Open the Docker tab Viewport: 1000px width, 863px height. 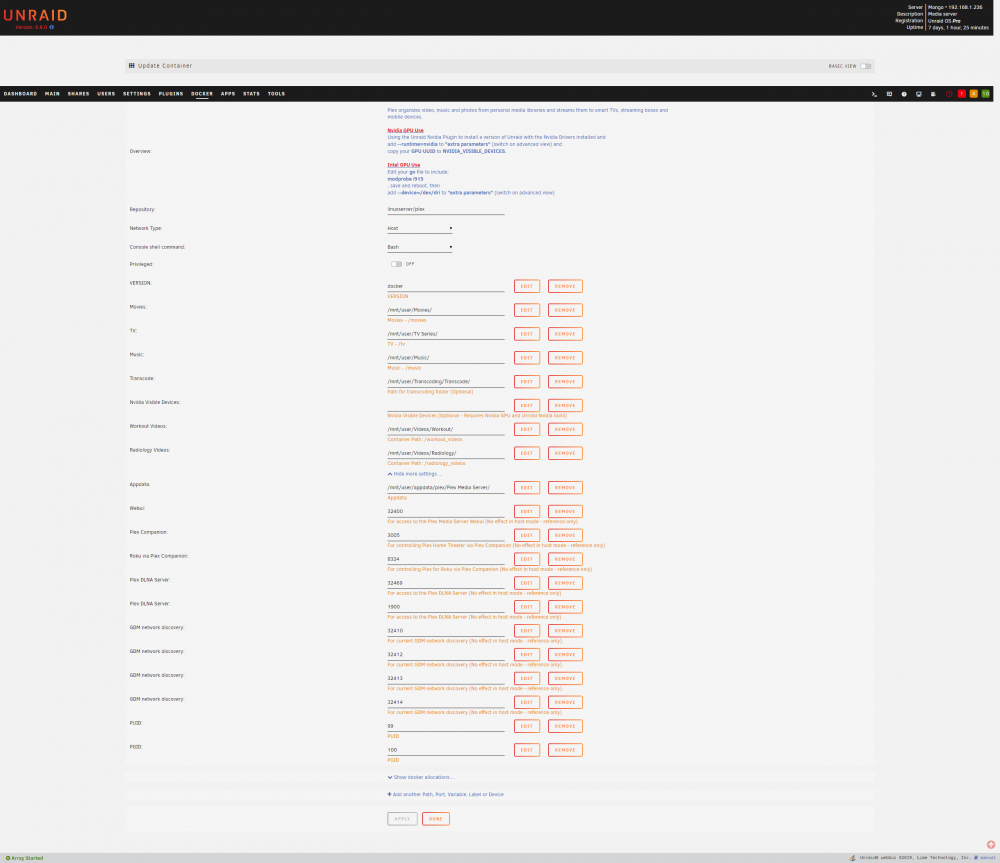(x=202, y=94)
